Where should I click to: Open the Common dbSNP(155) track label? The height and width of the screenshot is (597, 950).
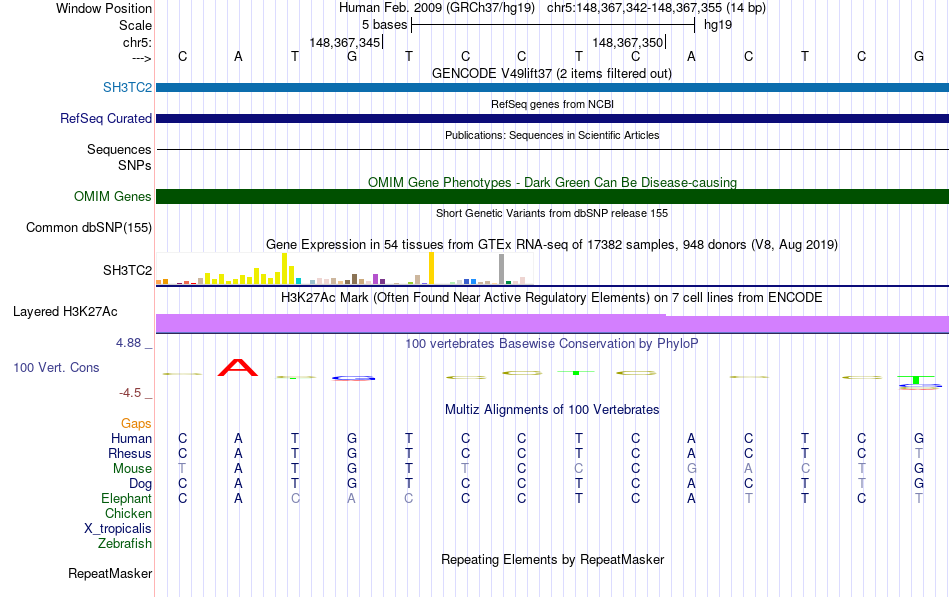(89, 227)
